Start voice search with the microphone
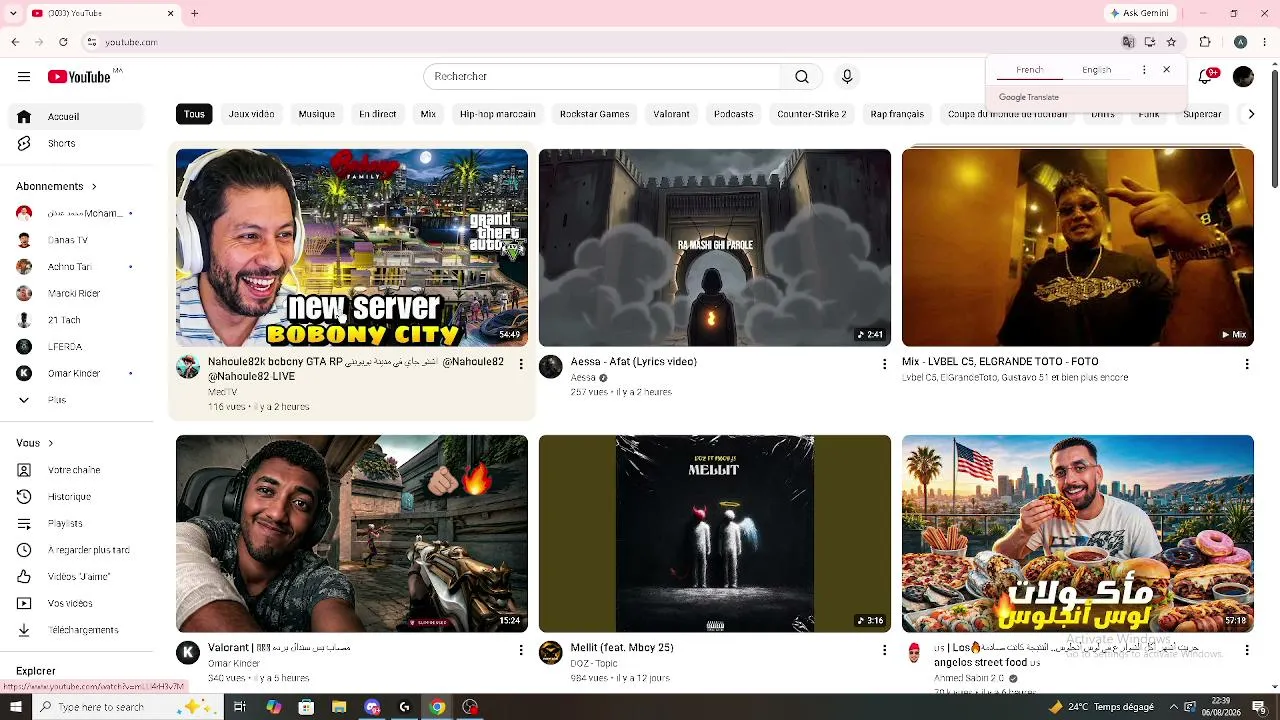Screen dimensions: 1280x720 click(x=847, y=77)
